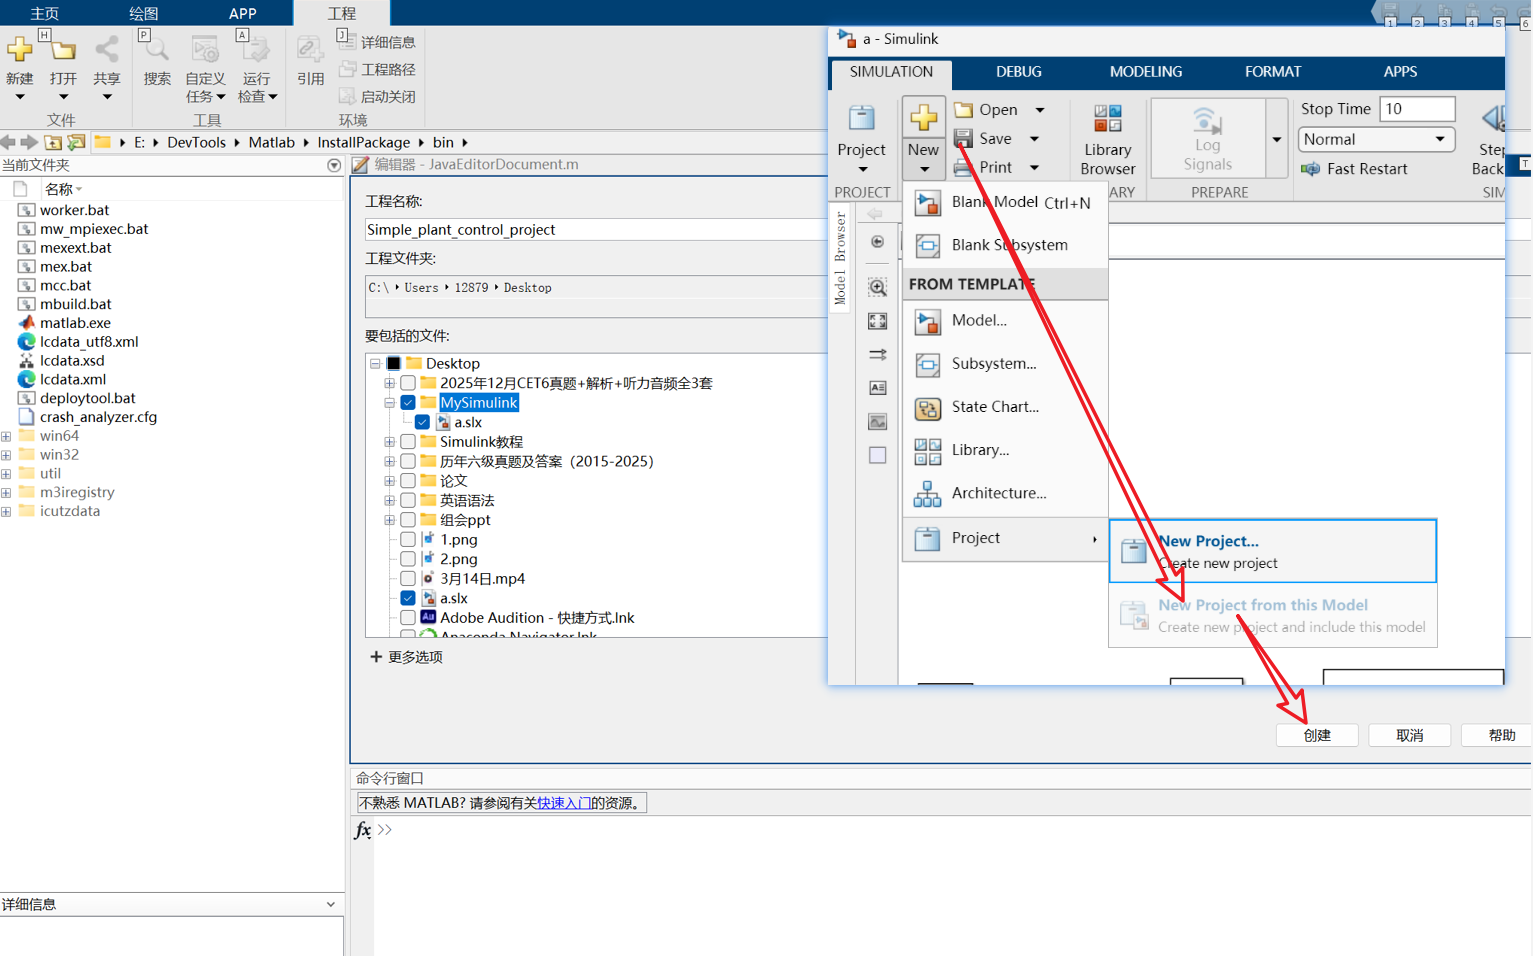
Task: Click the fit to view icon in Simulink palette
Action: (x=877, y=321)
